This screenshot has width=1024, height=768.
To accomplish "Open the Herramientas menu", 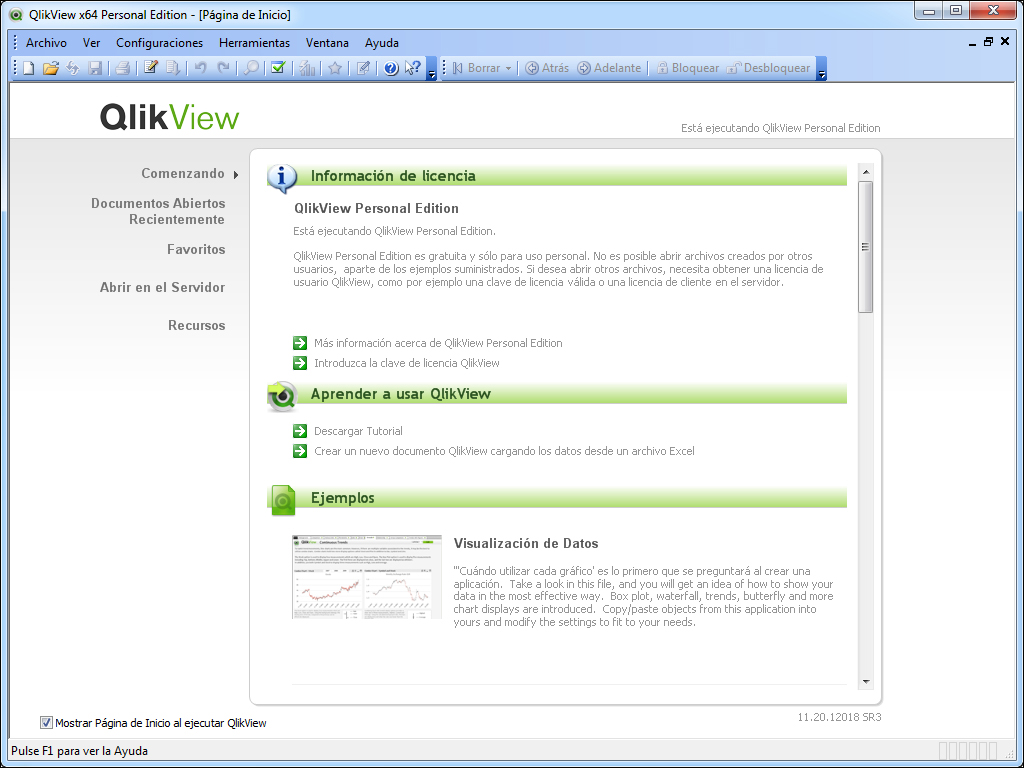I will (x=254, y=43).
